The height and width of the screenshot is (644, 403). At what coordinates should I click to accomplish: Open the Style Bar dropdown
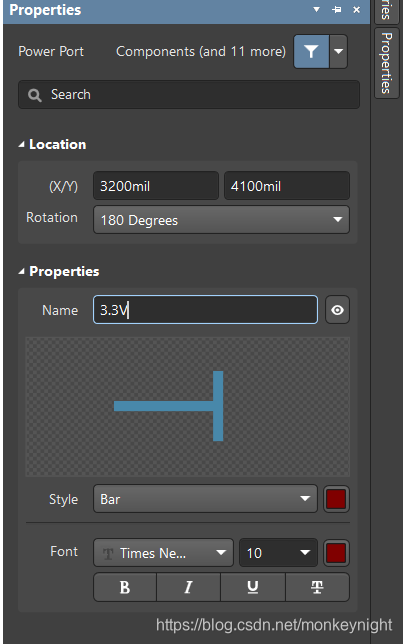205,499
